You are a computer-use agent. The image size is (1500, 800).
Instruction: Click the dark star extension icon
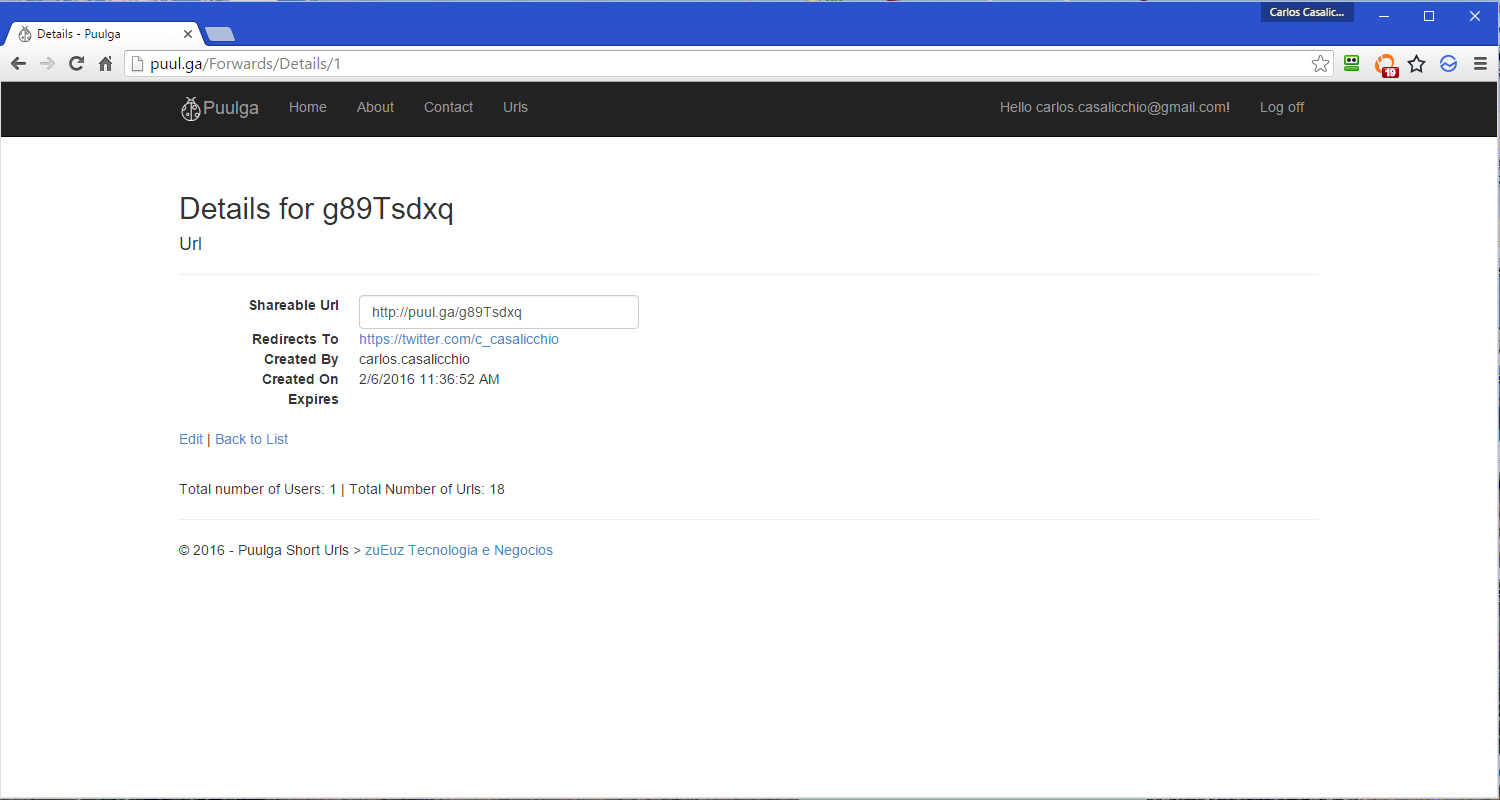pos(1416,64)
